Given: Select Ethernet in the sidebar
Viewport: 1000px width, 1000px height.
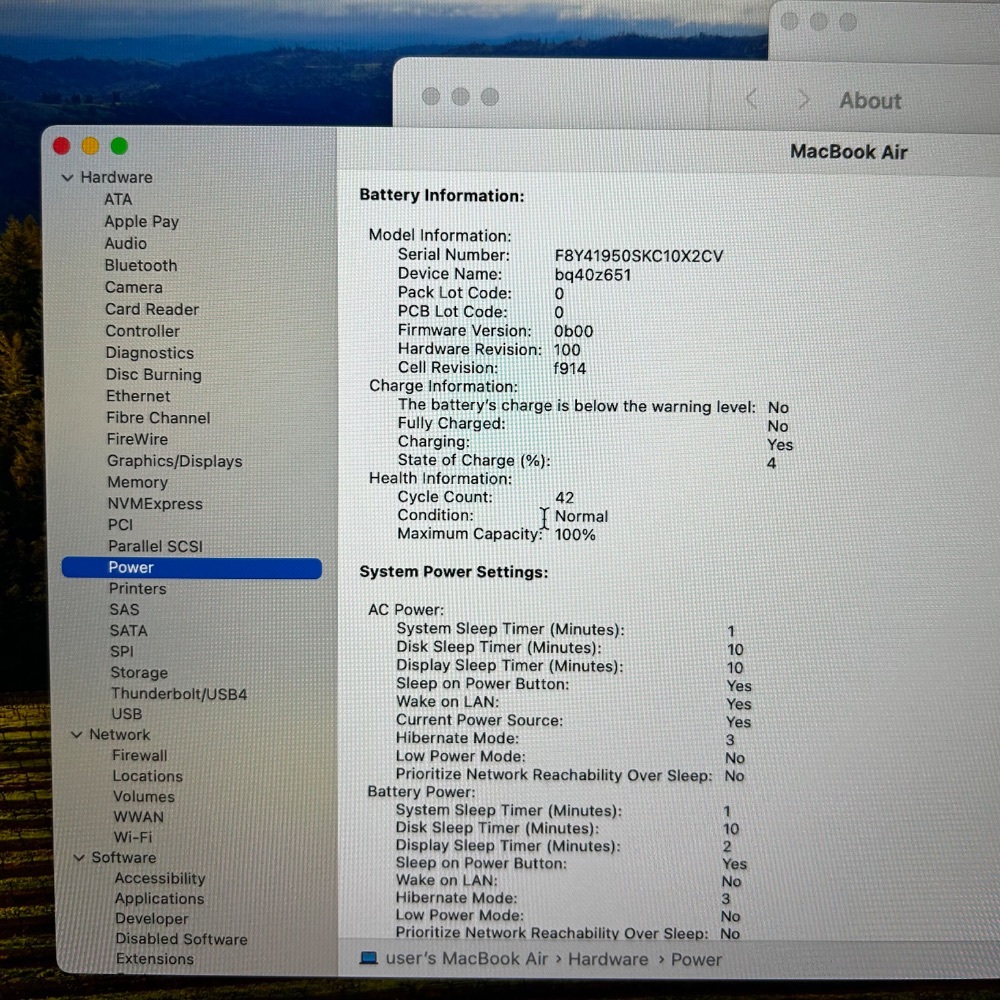Looking at the screenshot, I should (138, 396).
